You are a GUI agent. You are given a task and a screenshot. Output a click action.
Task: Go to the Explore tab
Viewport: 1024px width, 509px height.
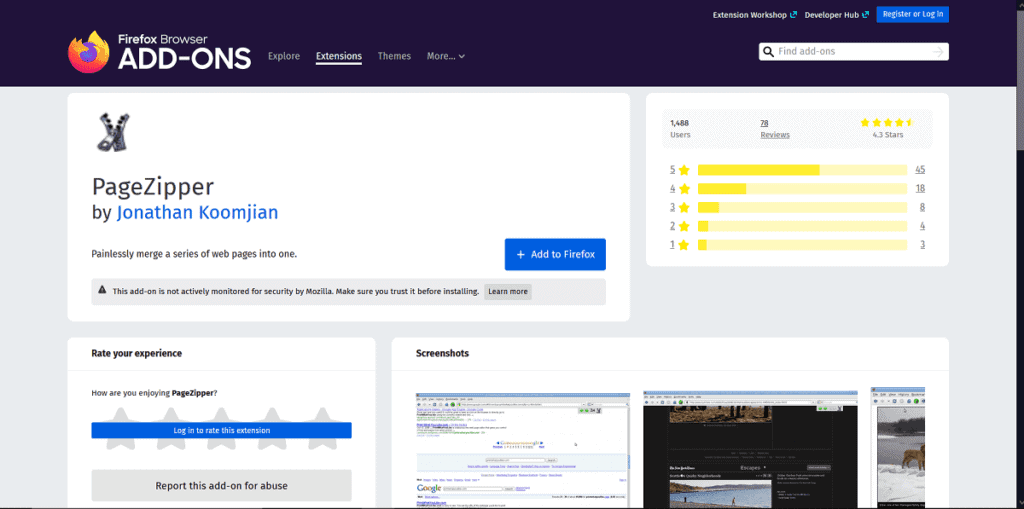tap(284, 56)
